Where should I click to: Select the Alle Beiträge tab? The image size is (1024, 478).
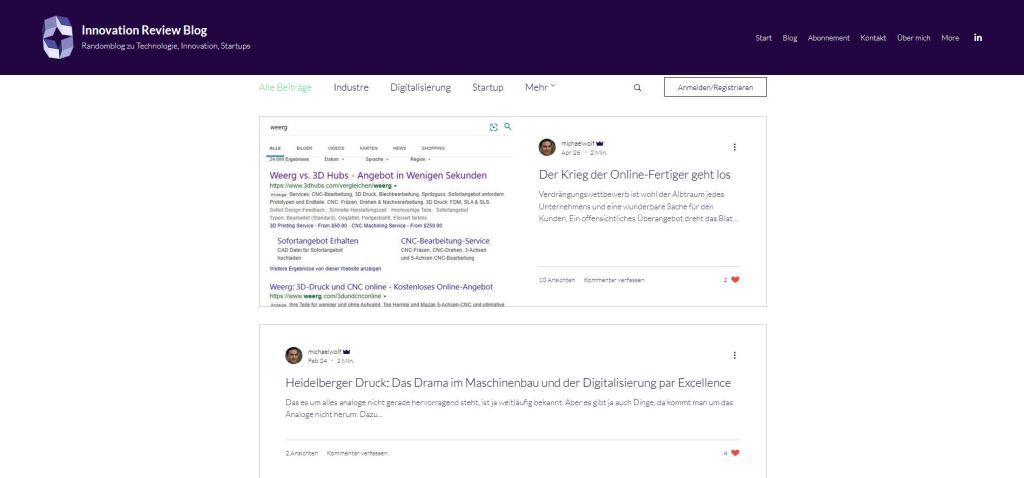point(285,87)
